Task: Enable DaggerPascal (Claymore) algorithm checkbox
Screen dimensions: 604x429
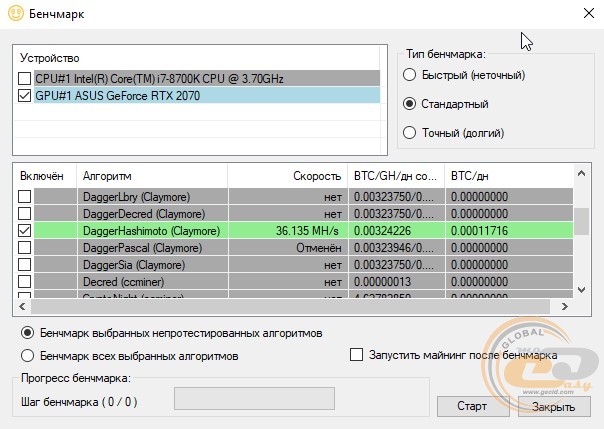Action: (x=24, y=248)
